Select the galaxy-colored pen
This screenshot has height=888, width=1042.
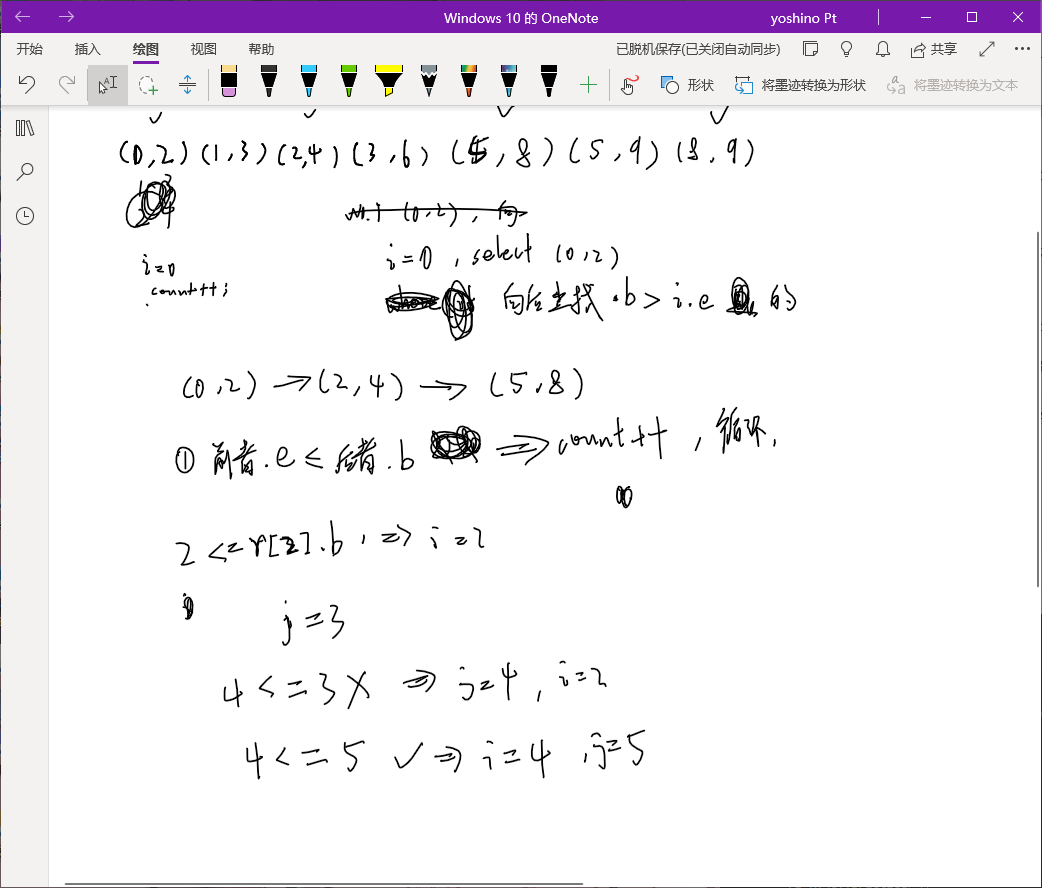508,84
